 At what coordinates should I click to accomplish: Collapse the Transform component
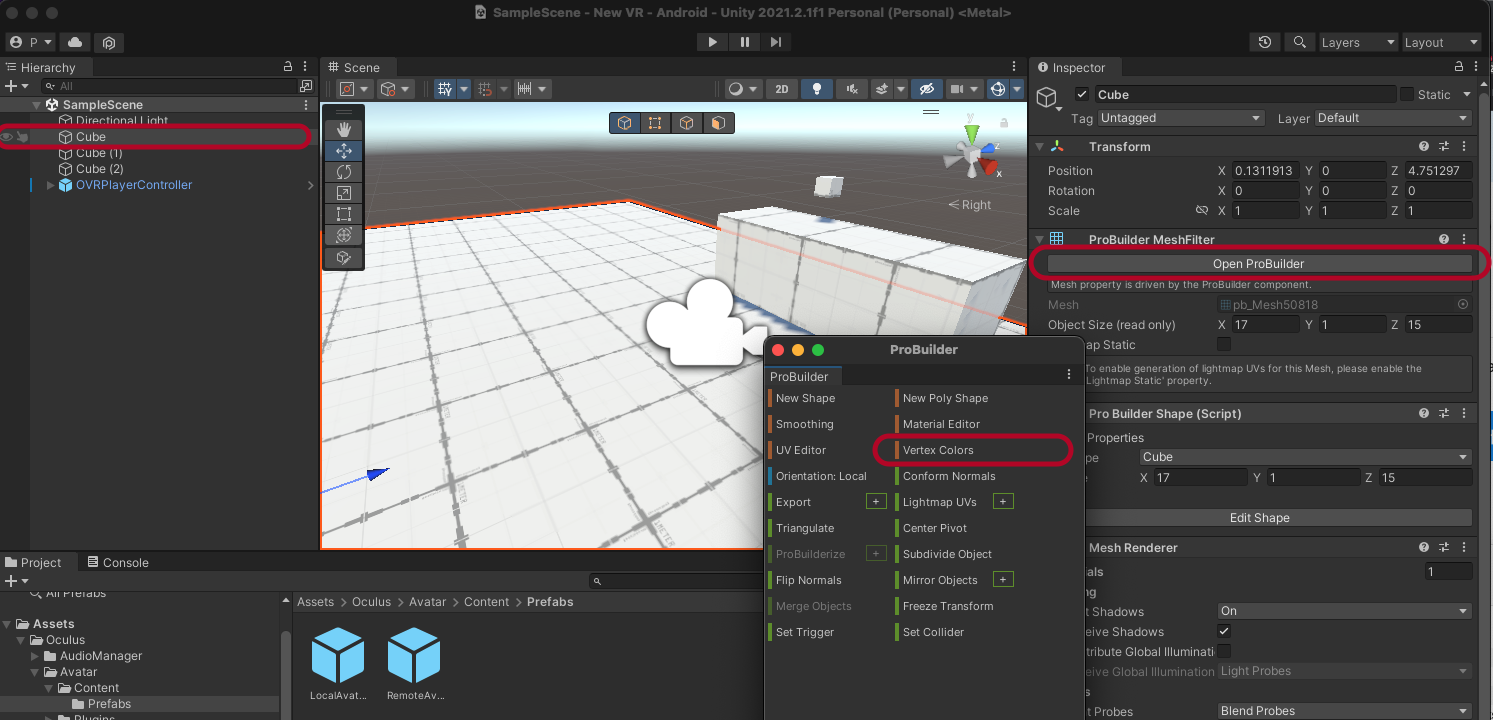[1038, 147]
